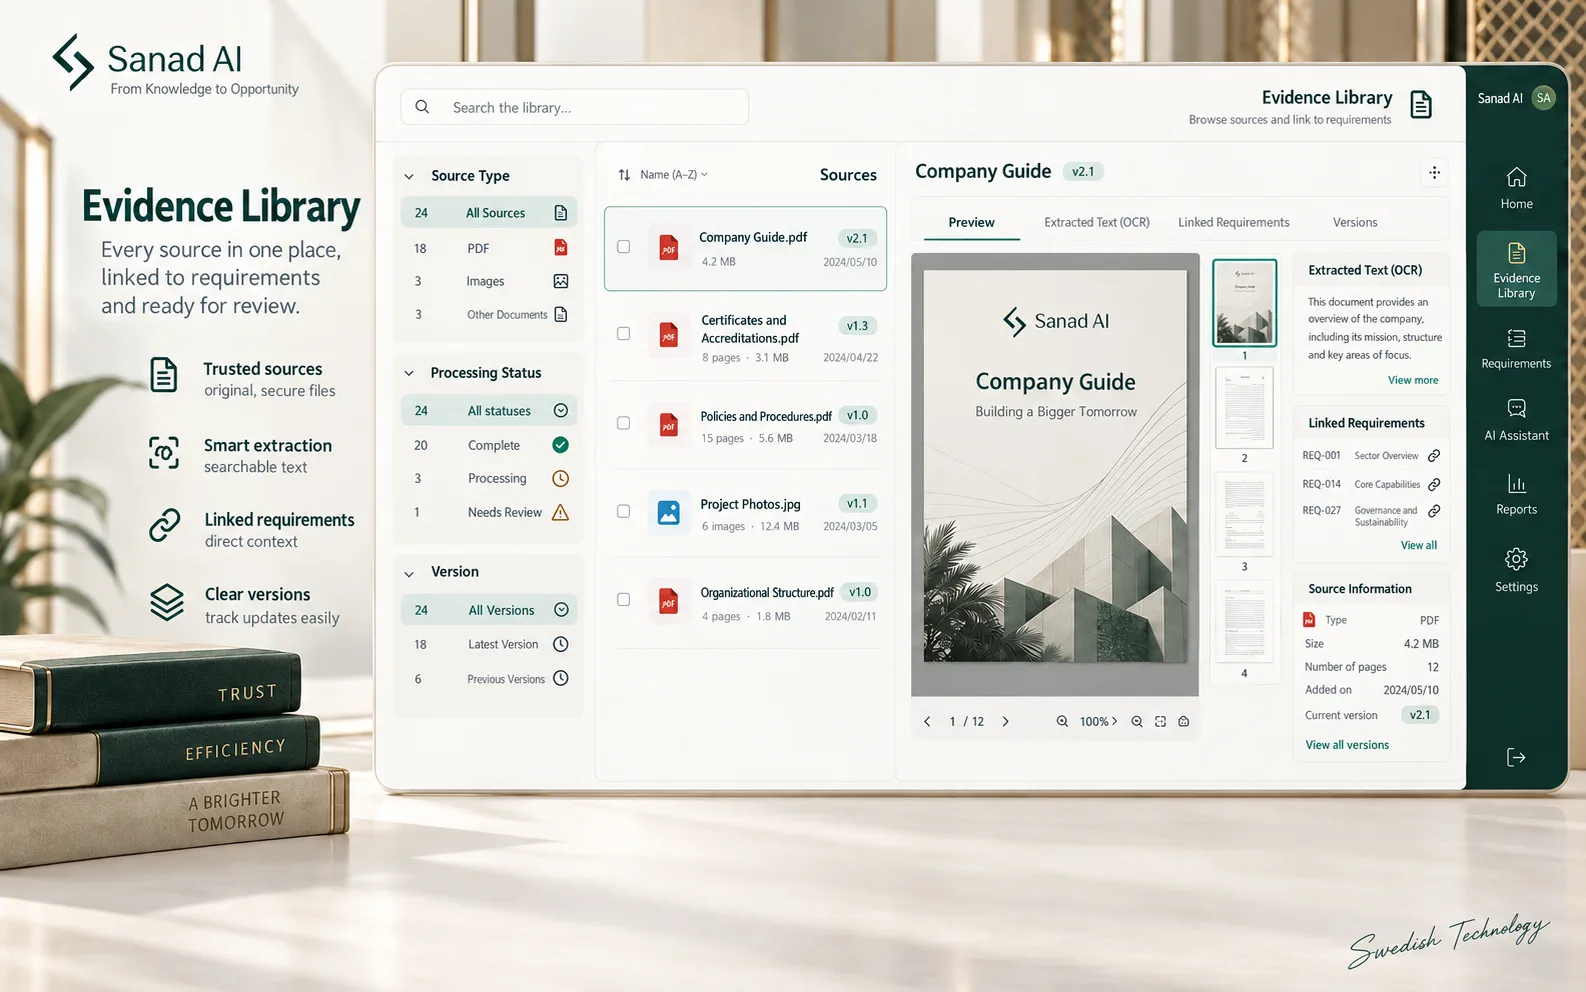This screenshot has width=1586, height=992.
Task: Click View more under Extracted Text
Action: click(x=1412, y=380)
